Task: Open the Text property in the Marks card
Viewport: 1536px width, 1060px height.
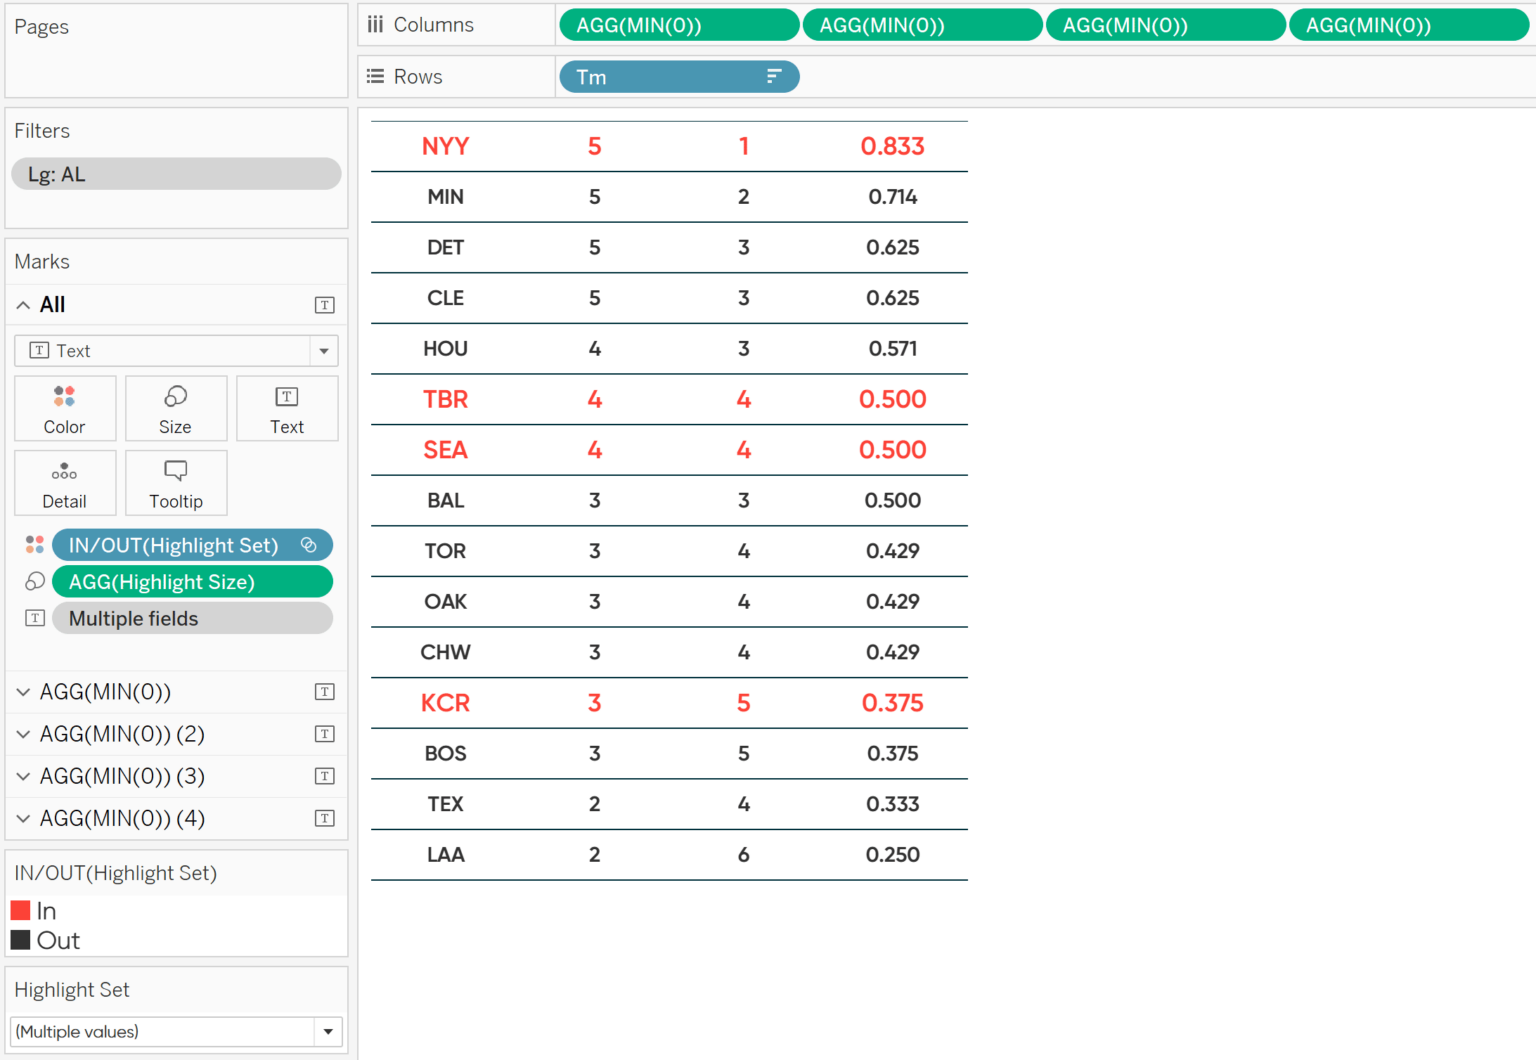Action: point(287,408)
